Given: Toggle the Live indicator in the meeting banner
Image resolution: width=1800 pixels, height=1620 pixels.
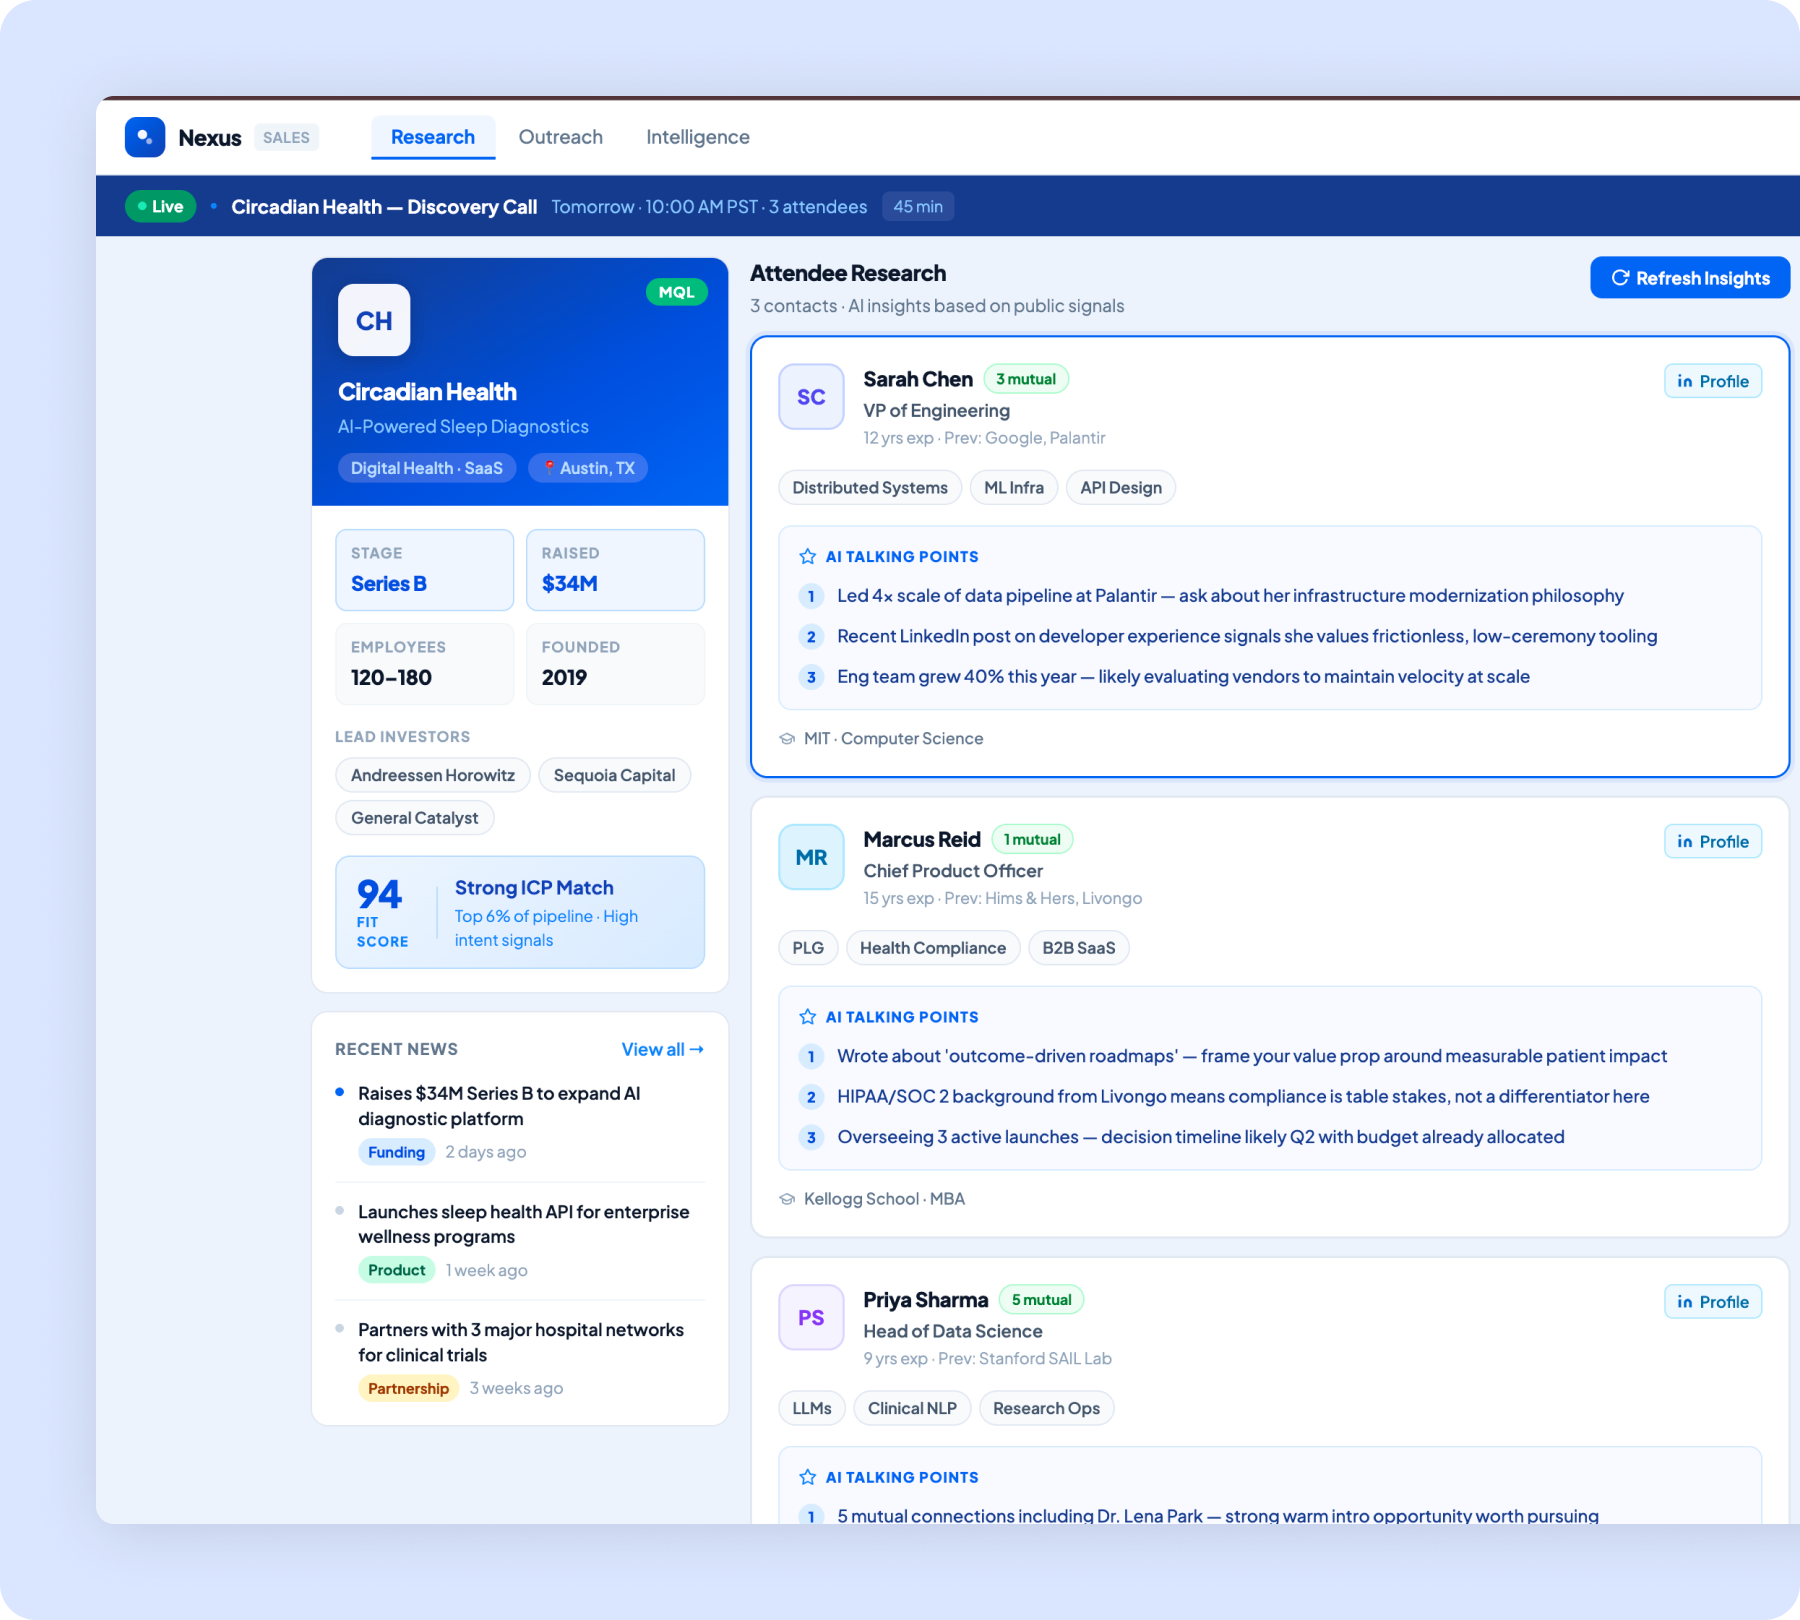Looking at the screenshot, I should pos(160,206).
